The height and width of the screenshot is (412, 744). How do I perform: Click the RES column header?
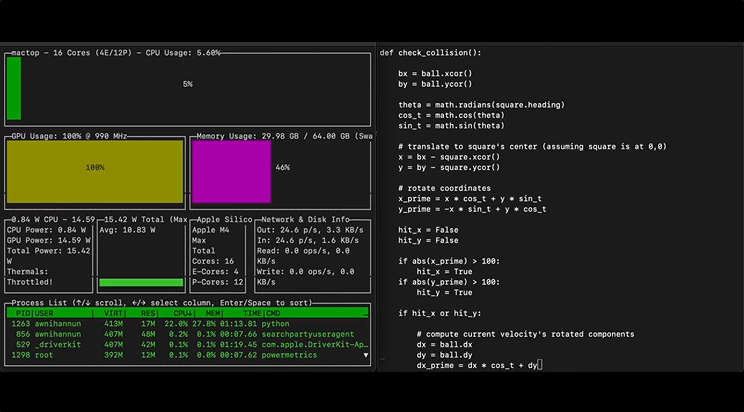pos(148,313)
